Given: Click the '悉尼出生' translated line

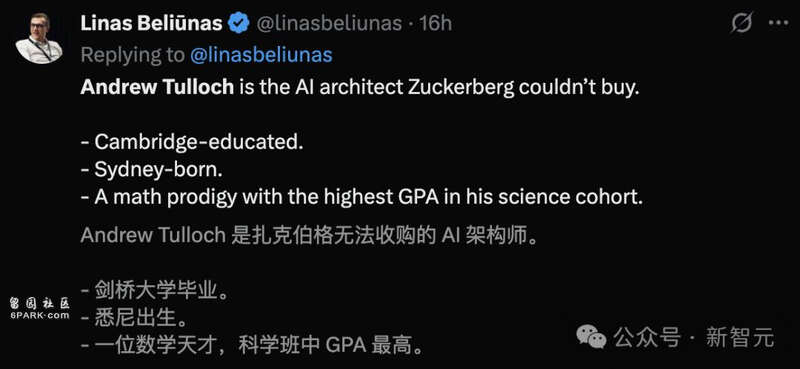Looking at the screenshot, I should pos(133,319).
